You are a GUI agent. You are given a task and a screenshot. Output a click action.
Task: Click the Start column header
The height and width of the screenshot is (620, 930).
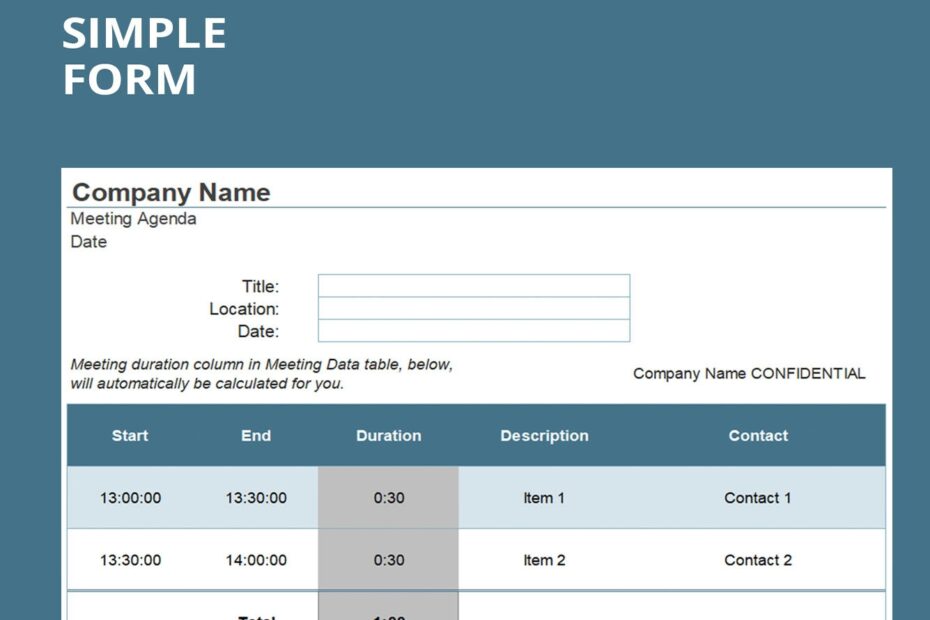(130, 436)
